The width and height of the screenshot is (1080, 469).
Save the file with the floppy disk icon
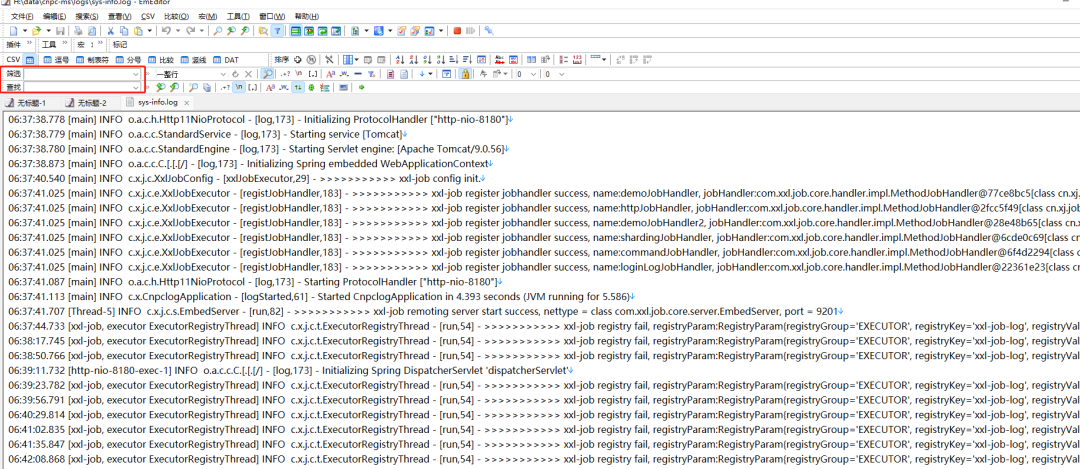[x=60, y=30]
